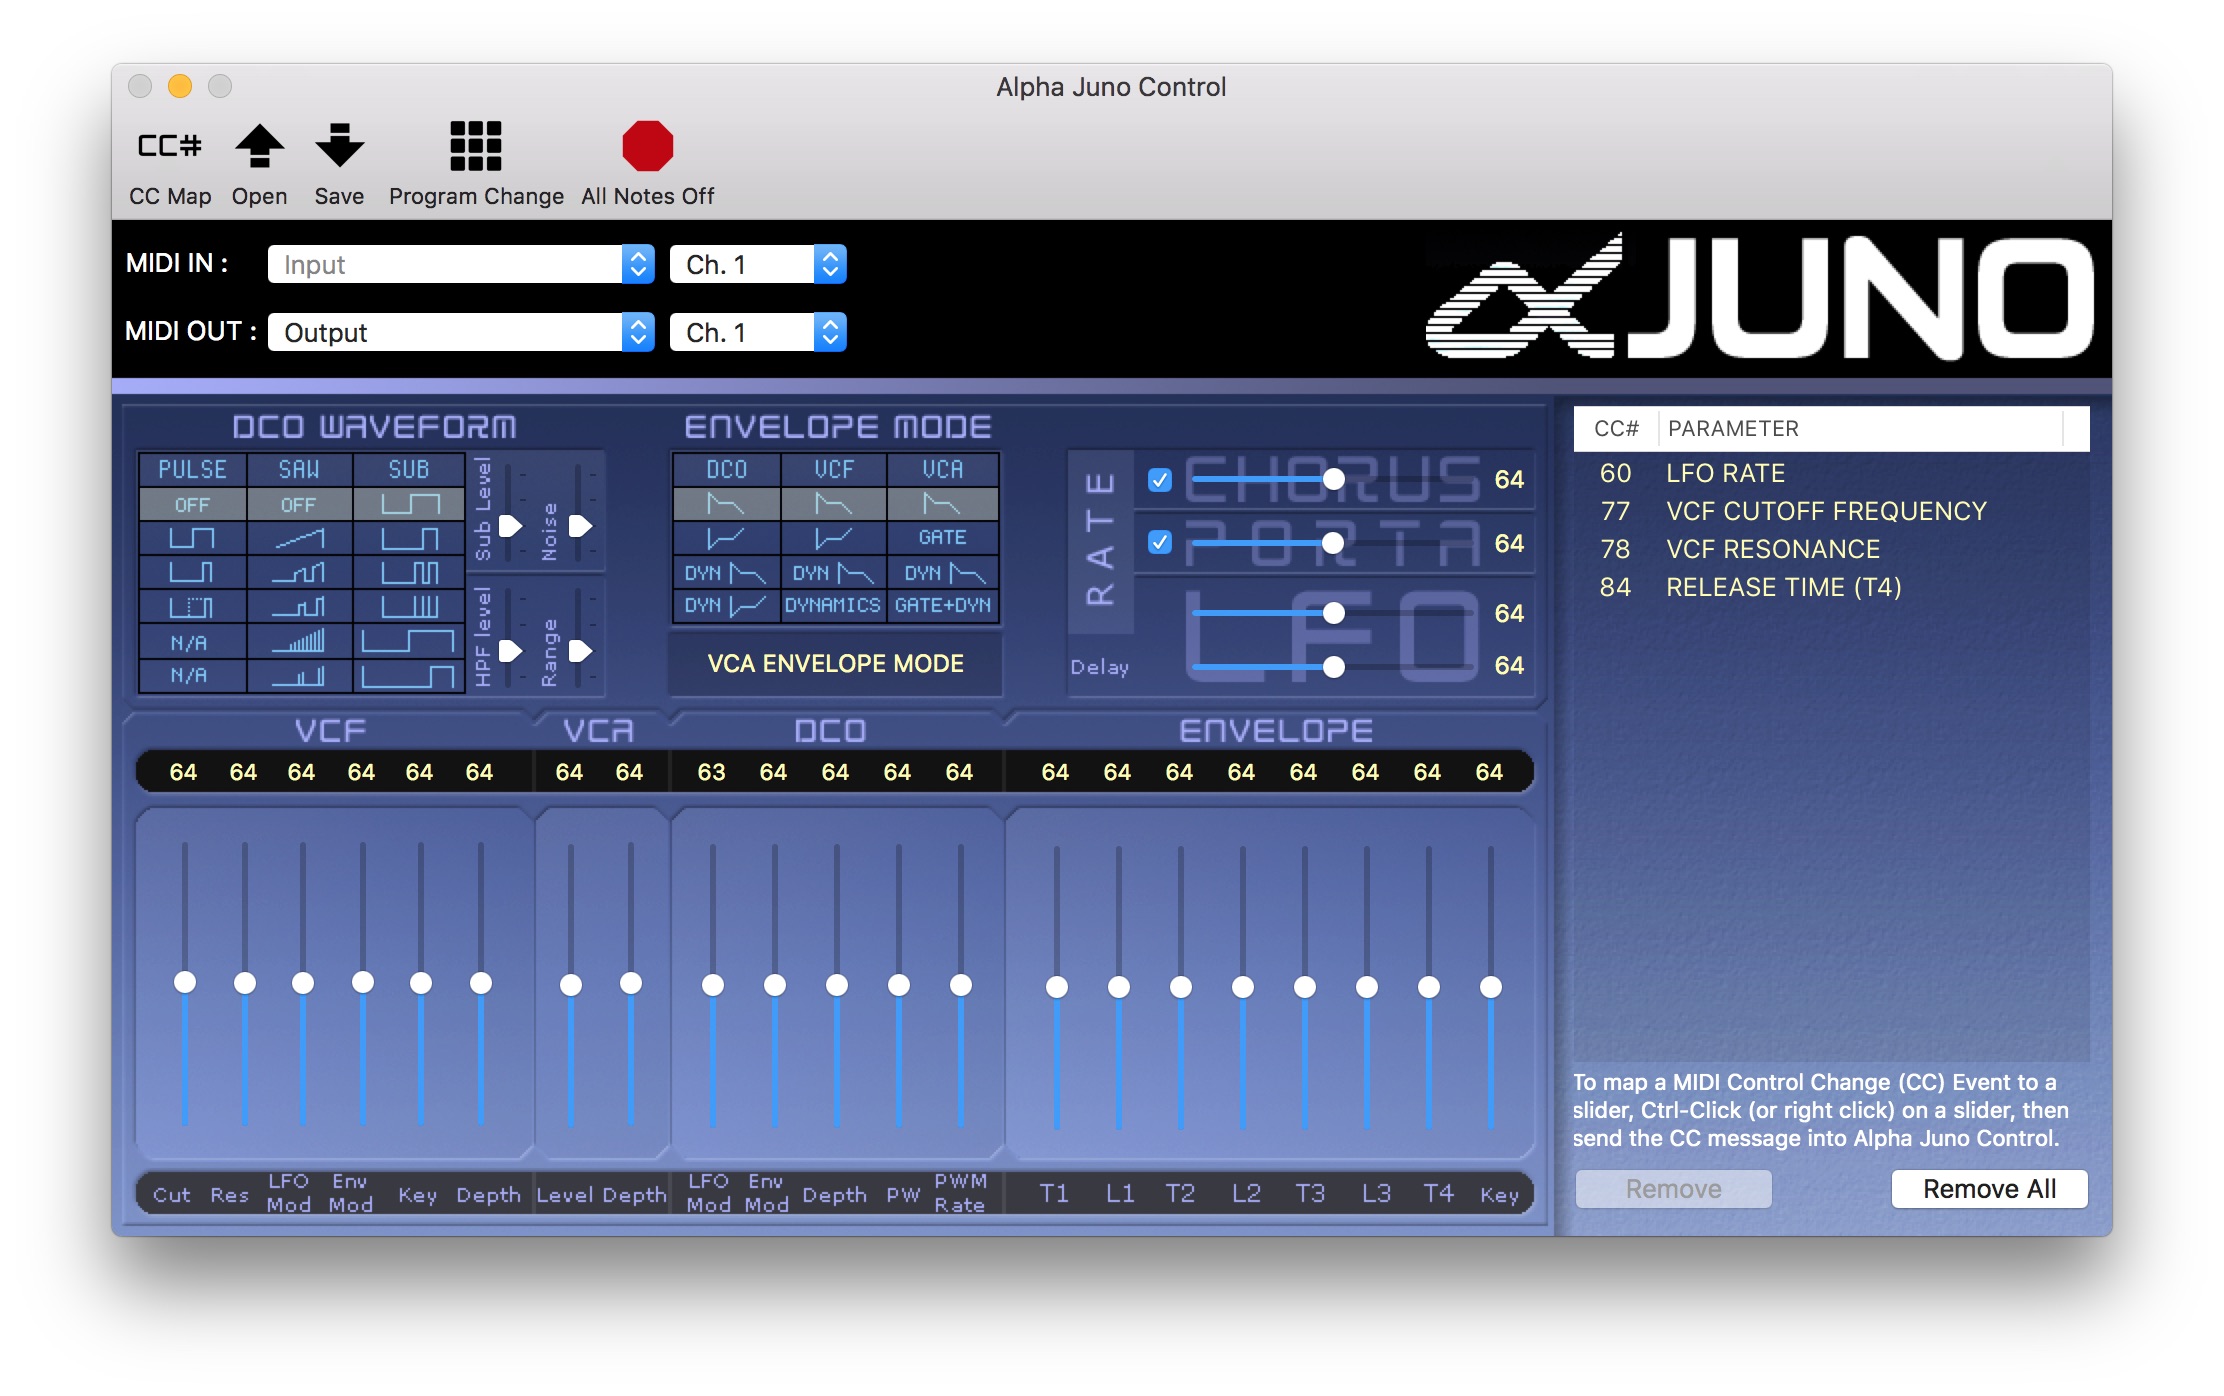Uncheck the PORTA checkbox
2224x1396 pixels.
click(1161, 543)
